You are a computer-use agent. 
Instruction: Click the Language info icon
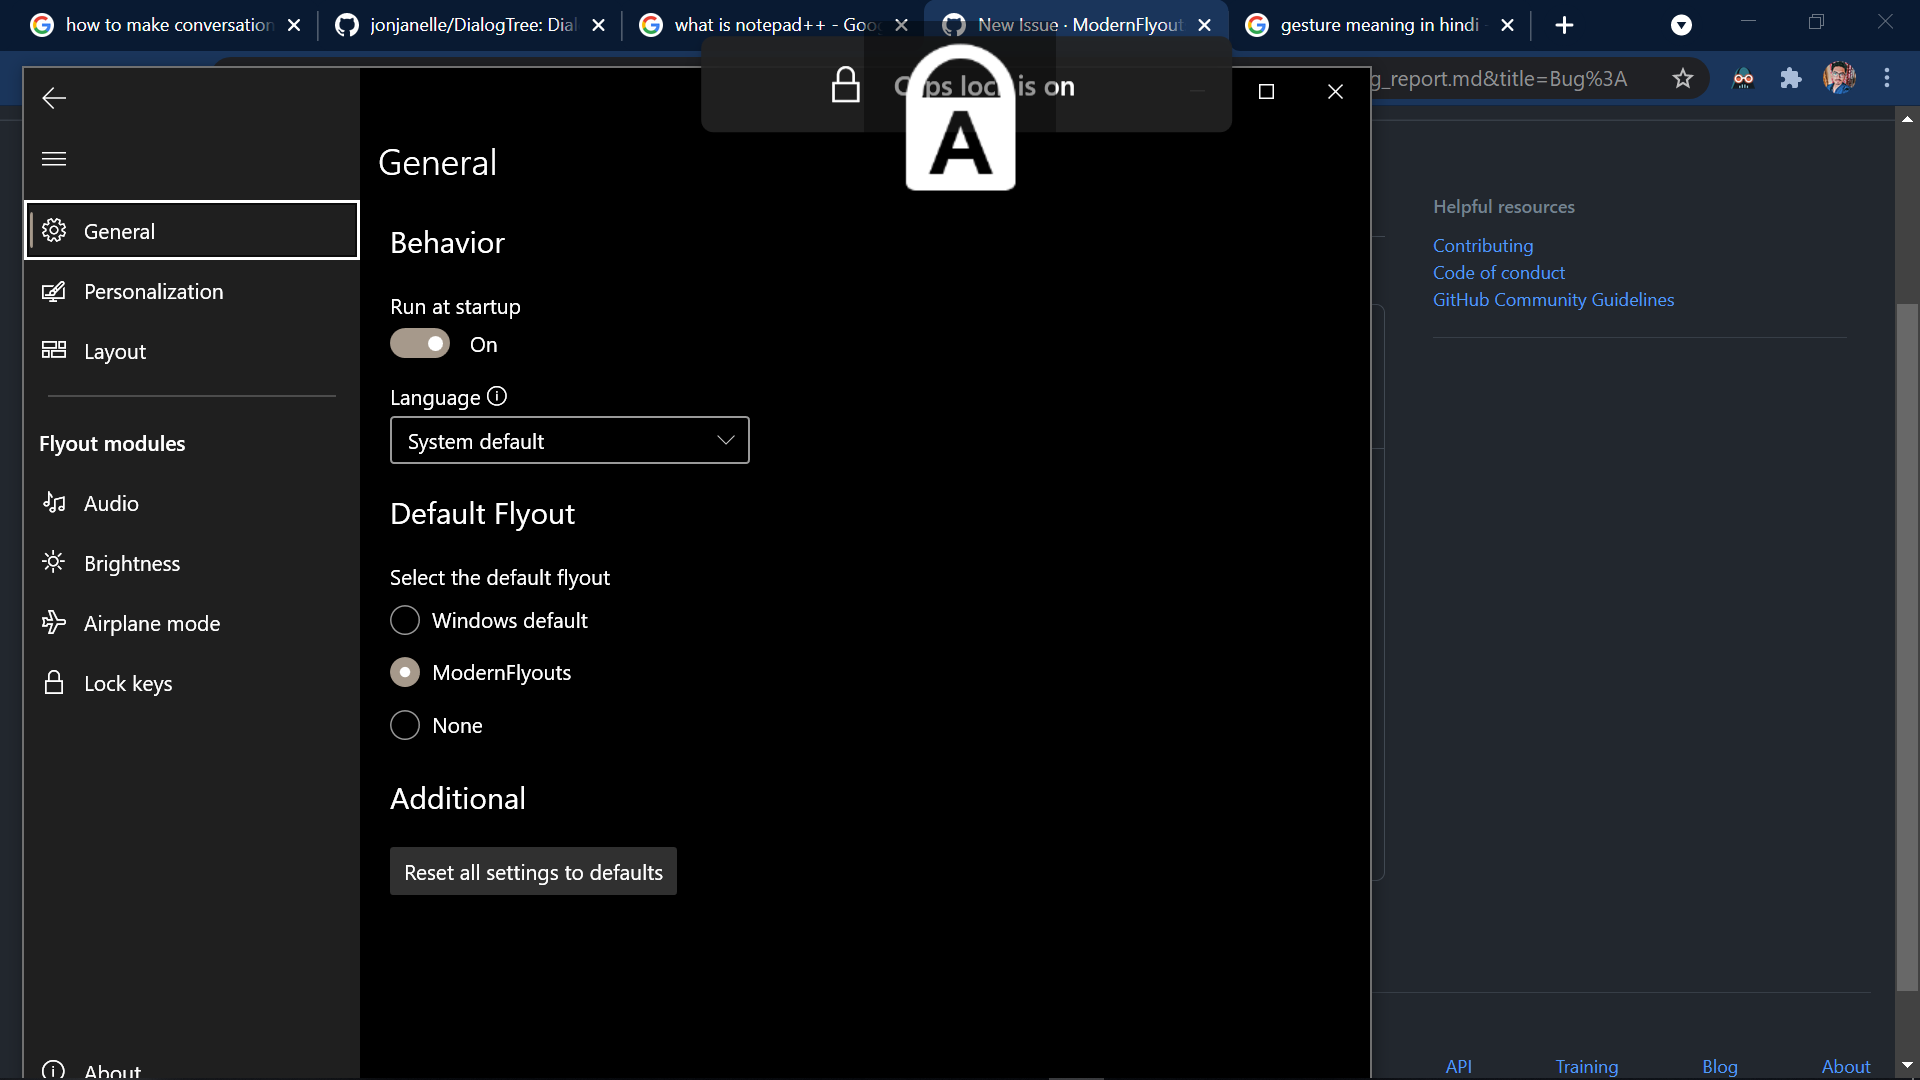coord(497,396)
